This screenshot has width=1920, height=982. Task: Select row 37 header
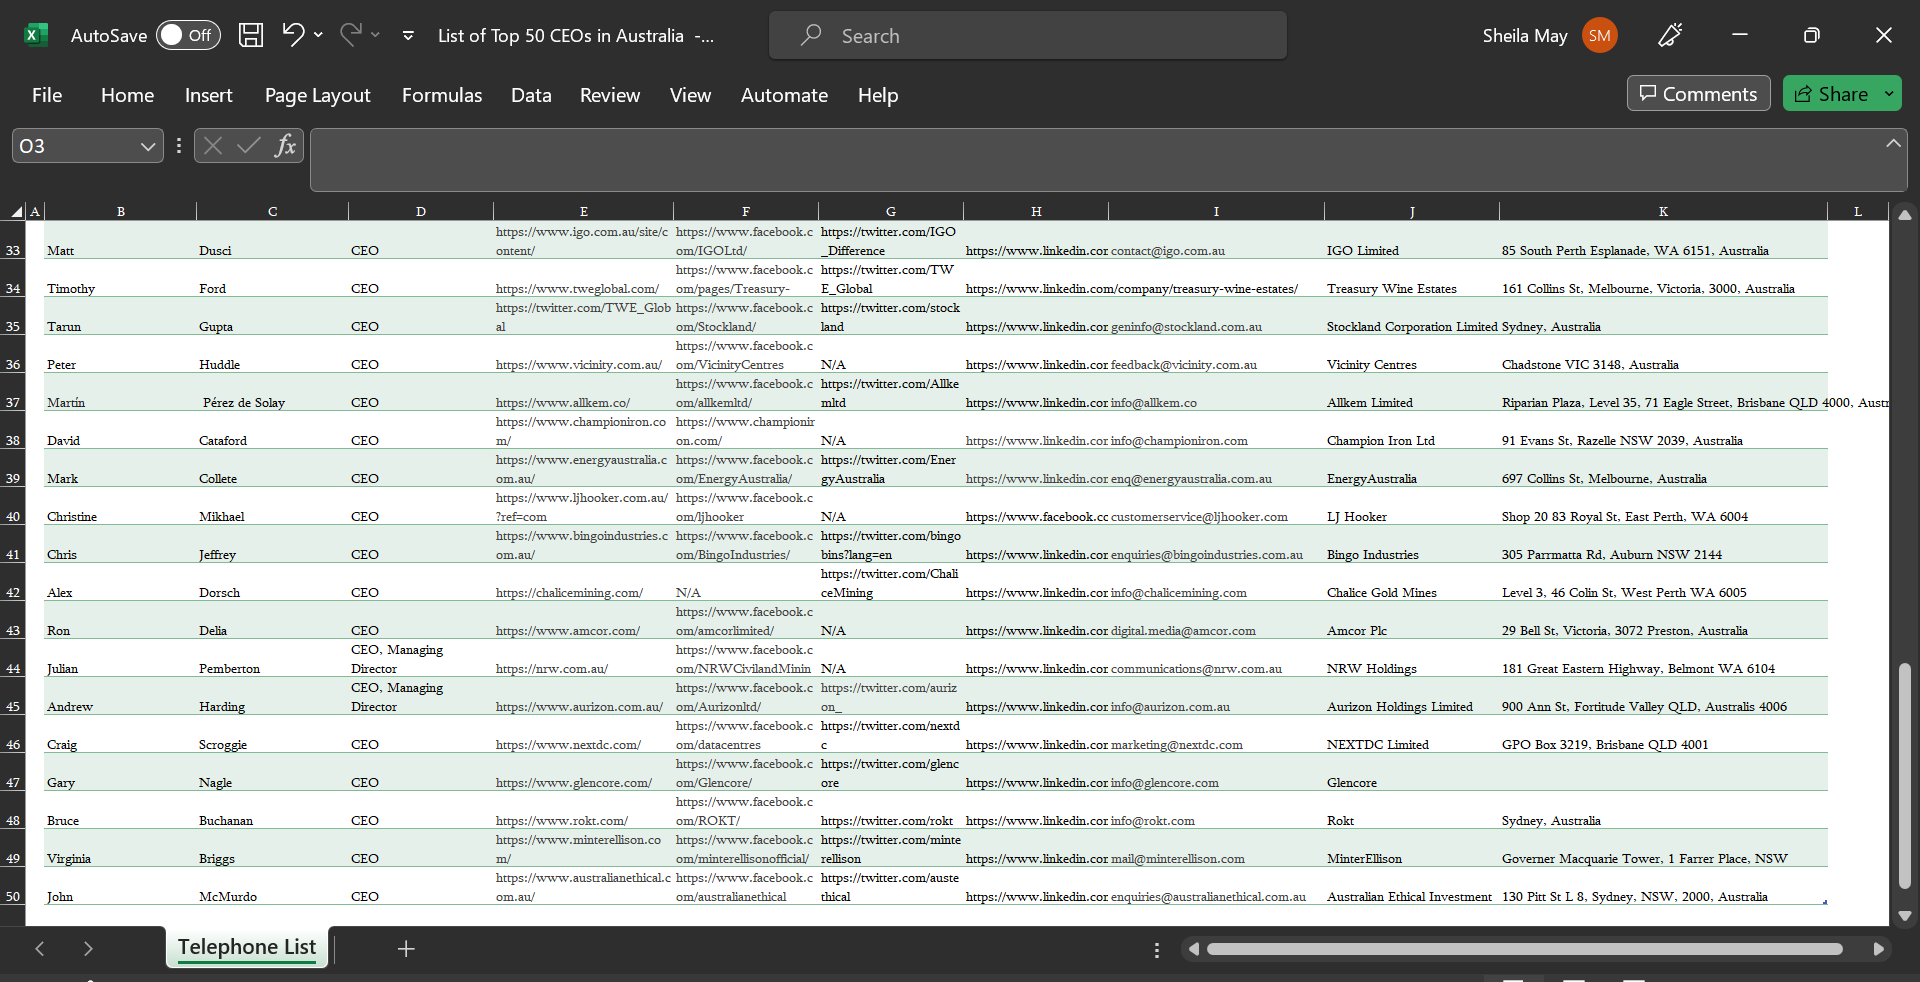click(13, 394)
